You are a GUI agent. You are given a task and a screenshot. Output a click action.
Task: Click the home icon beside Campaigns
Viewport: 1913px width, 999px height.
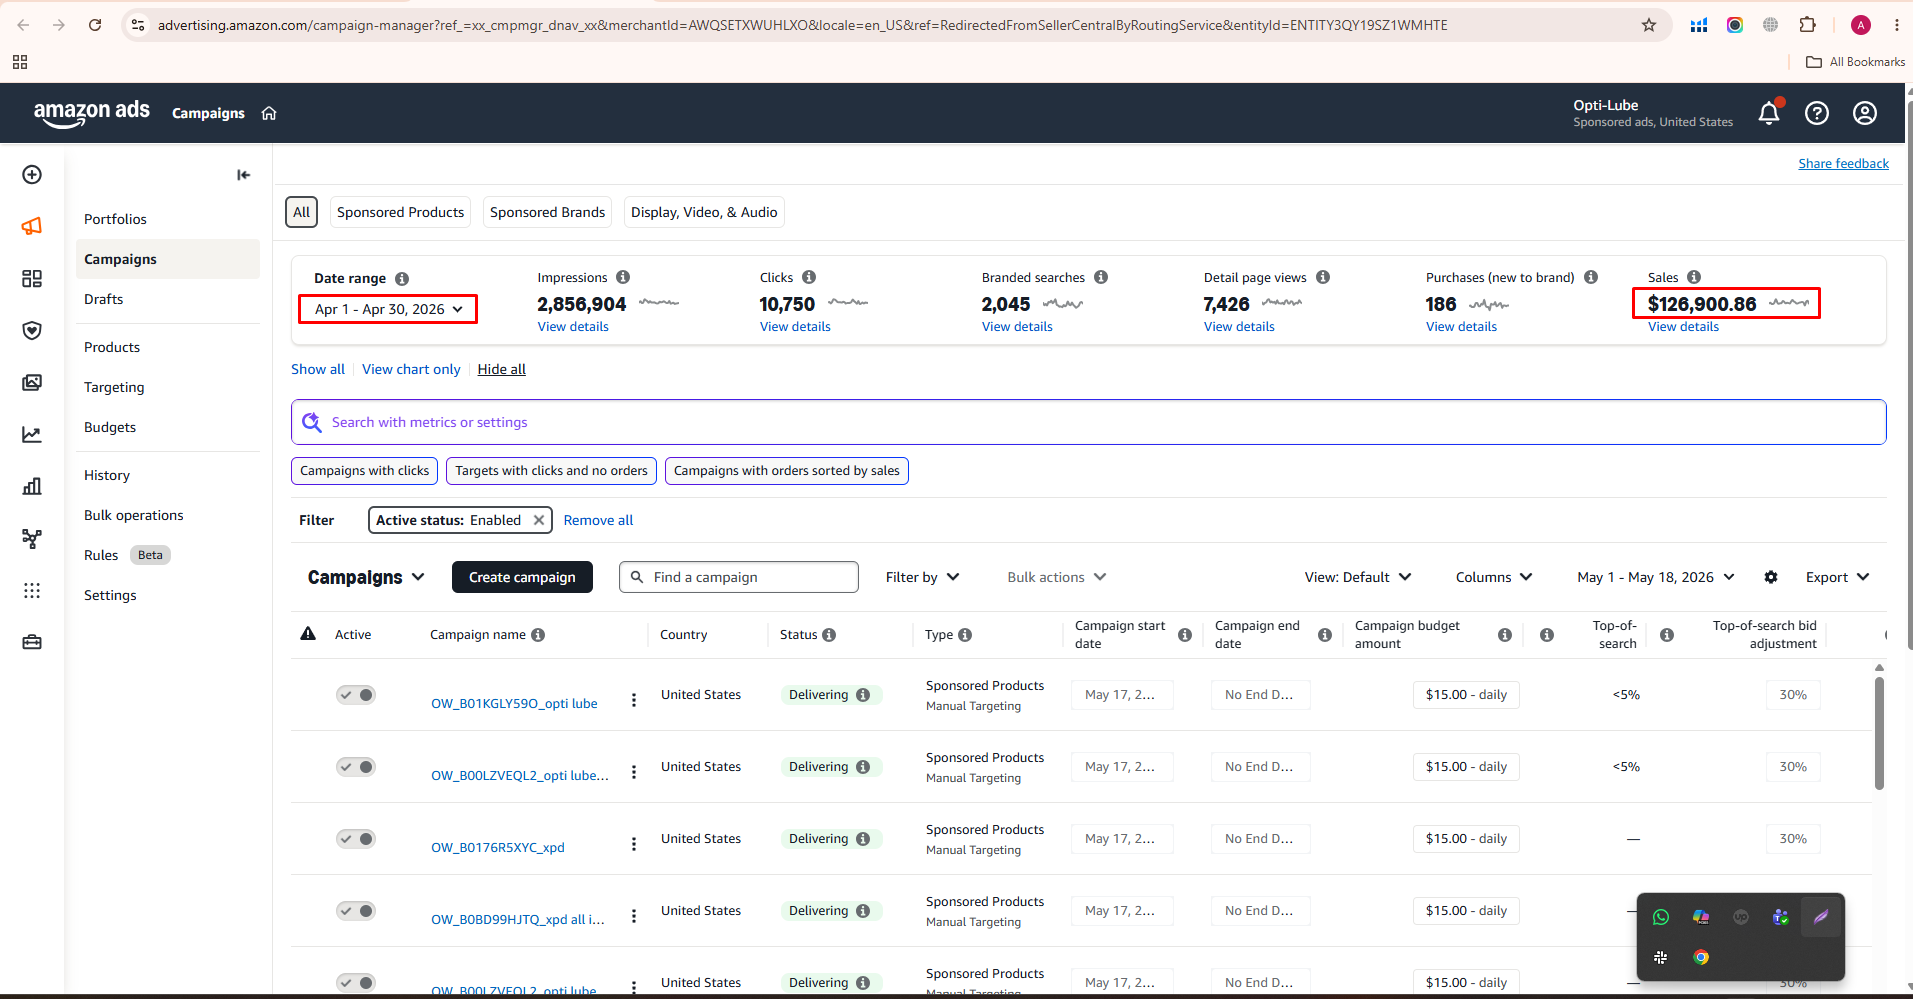coord(269,113)
